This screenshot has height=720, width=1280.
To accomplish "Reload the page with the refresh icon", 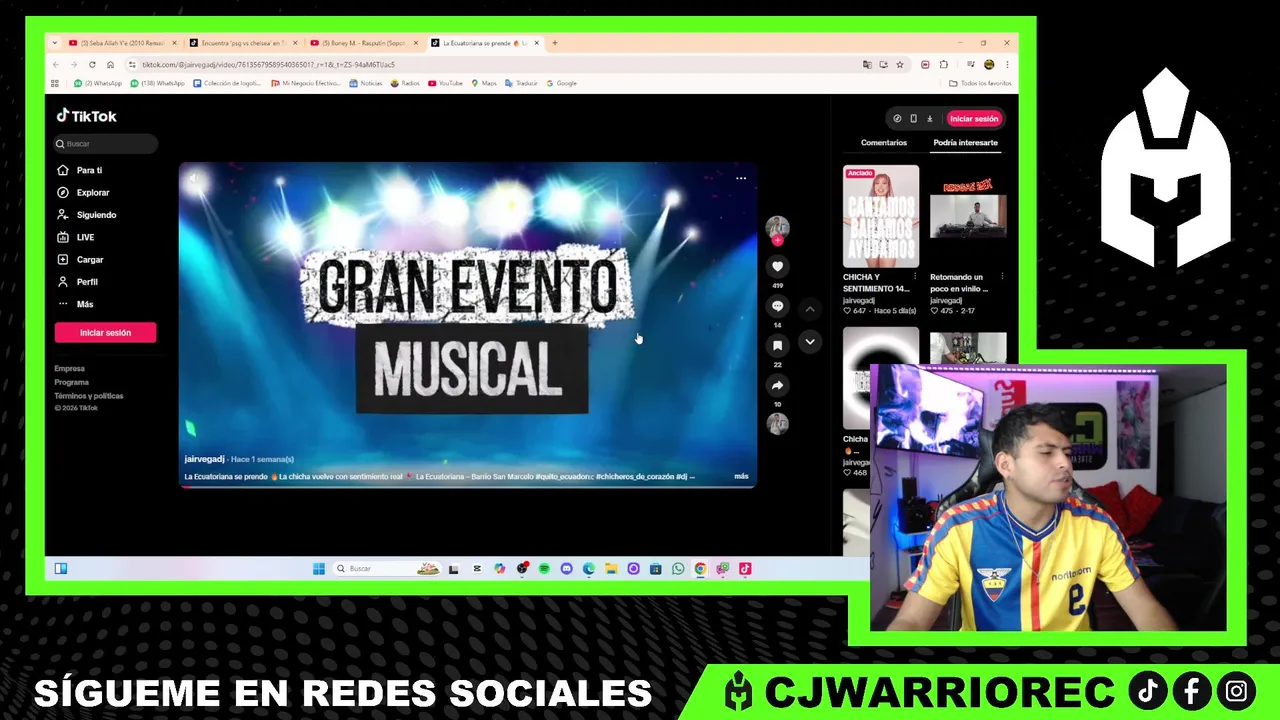I will pyautogui.click(x=92, y=64).
